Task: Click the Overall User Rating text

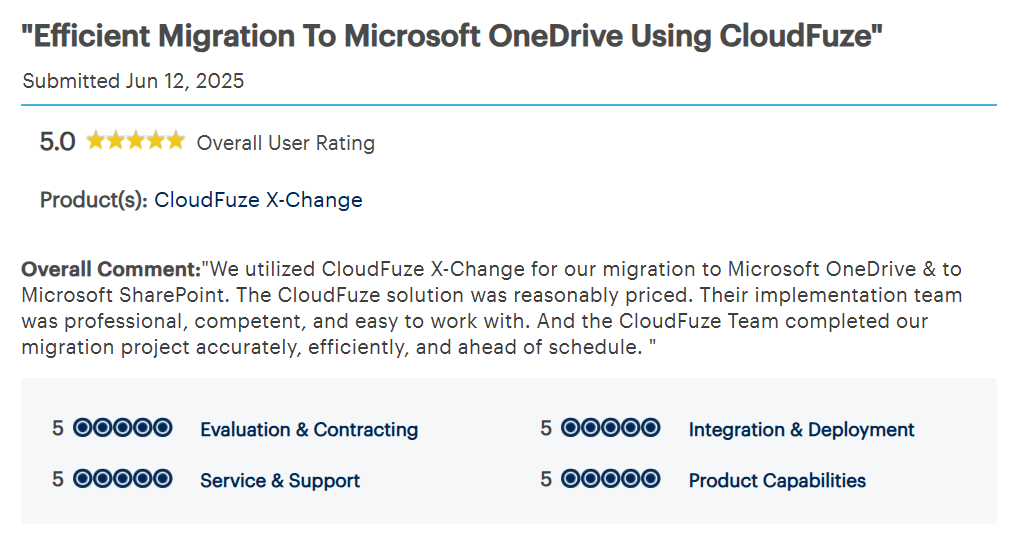Action: [285, 143]
